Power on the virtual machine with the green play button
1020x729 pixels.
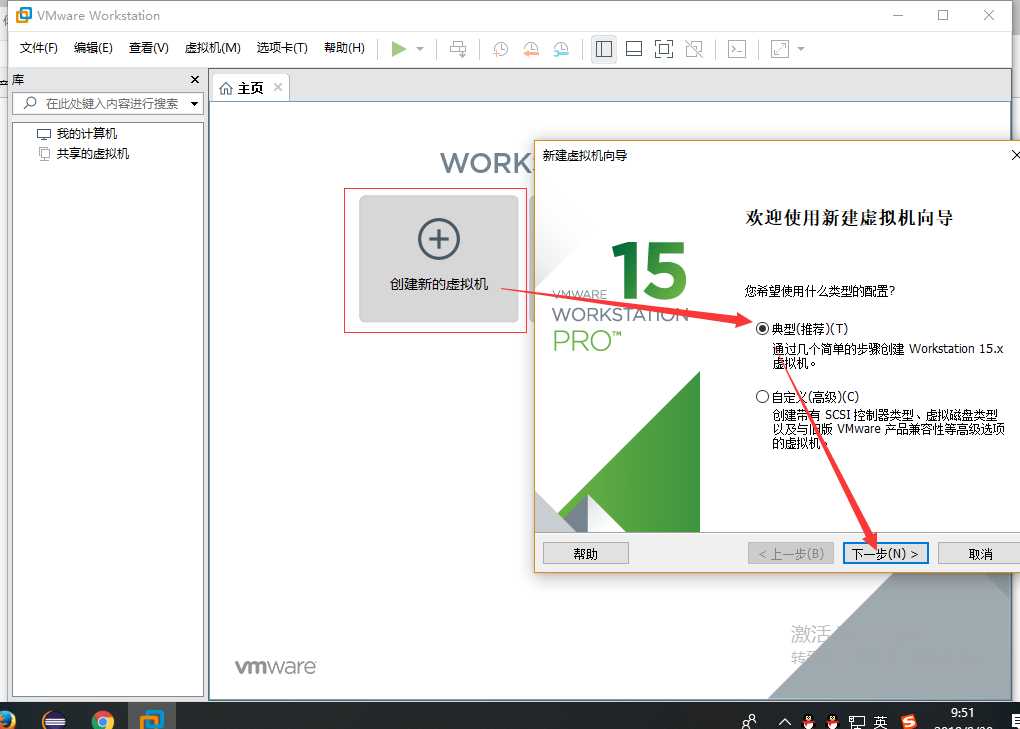[399, 49]
